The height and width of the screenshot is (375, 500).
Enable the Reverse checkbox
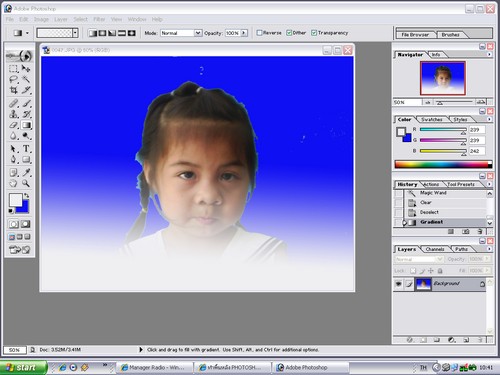(x=259, y=33)
